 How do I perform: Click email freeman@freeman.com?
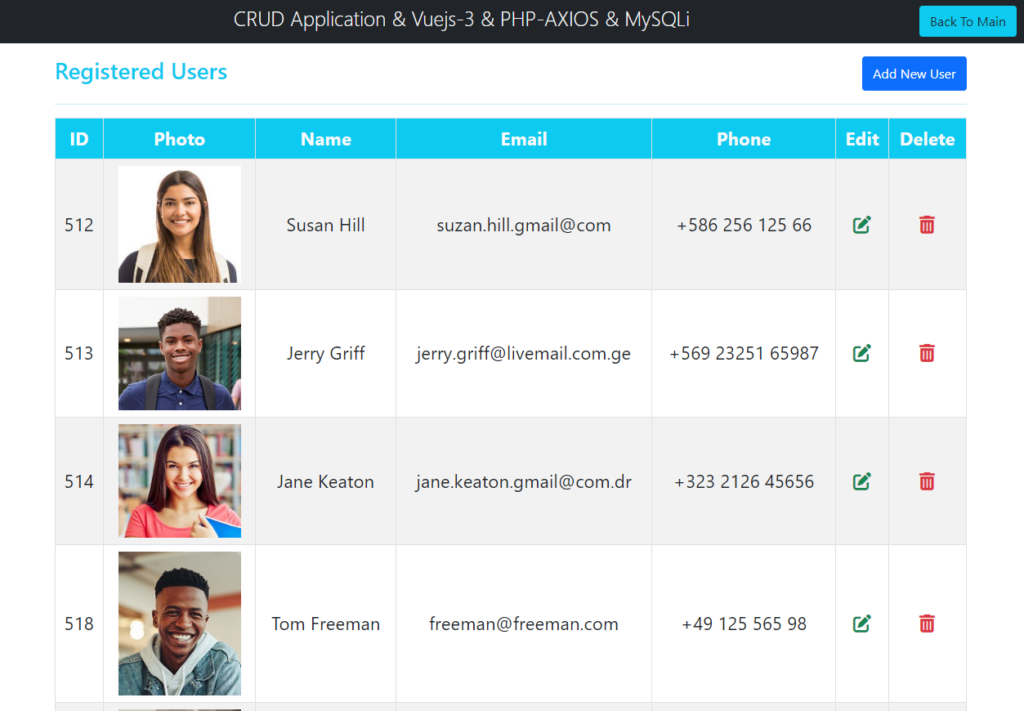coord(523,624)
